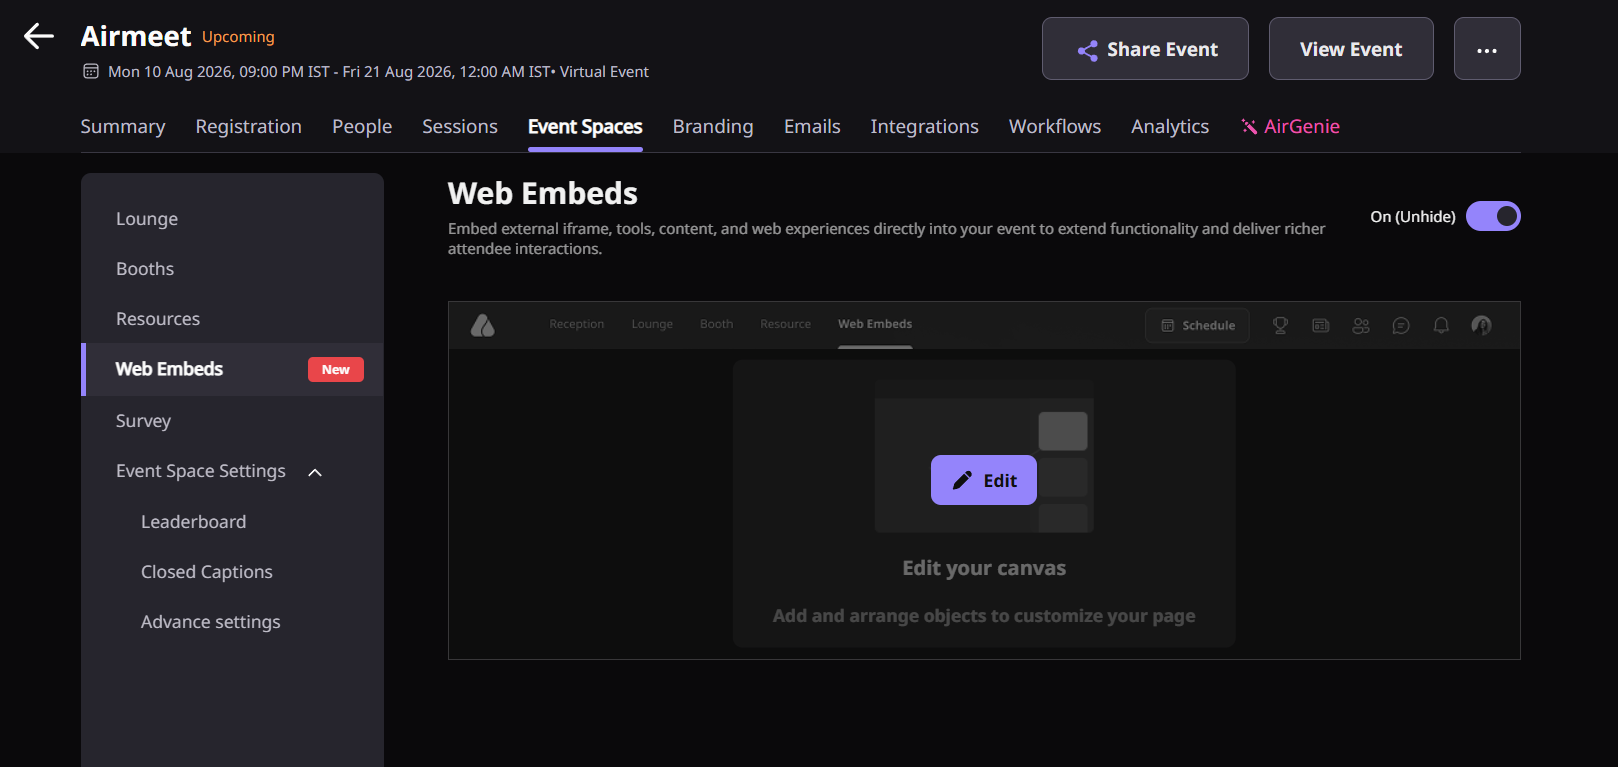Go back using the left arrow icon
The width and height of the screenshot is (1618, 767).
39,36
